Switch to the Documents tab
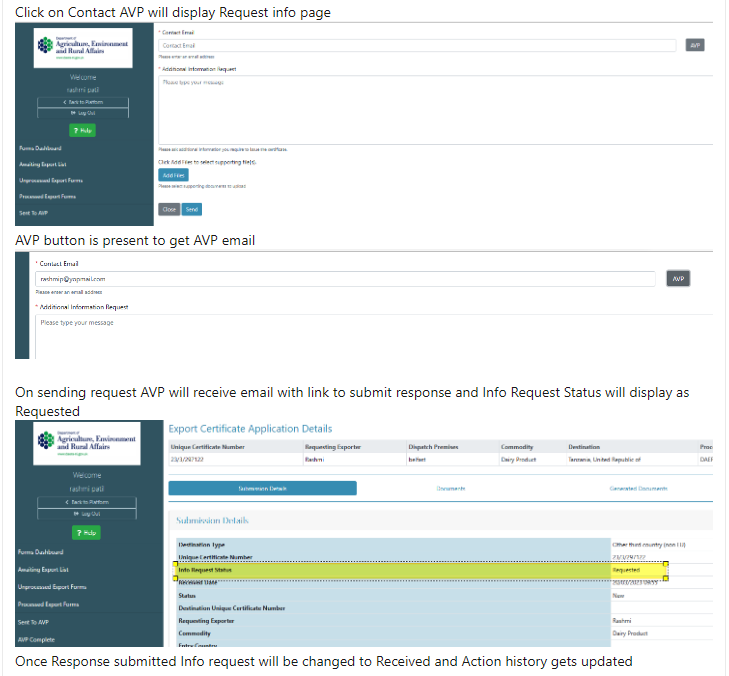Image resolution: width=729 pixels, height=676 pixels. pos(451,488)
